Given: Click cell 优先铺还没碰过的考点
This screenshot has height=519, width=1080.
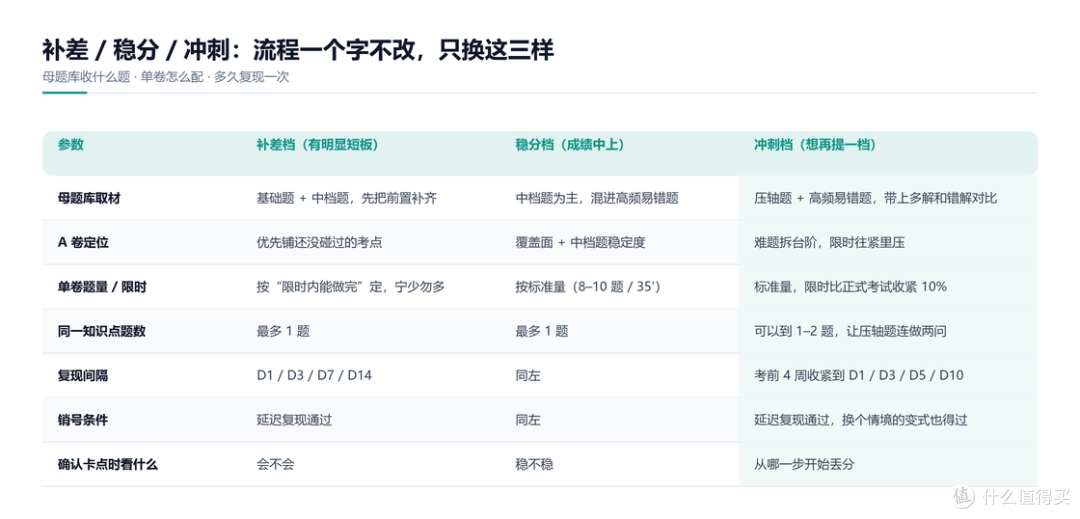Looking at the screenshot, I should [x=318, y=242].
